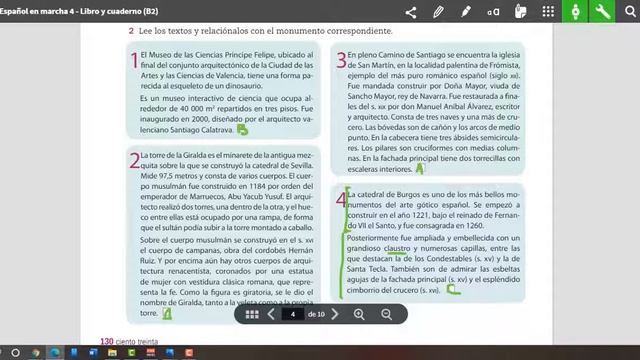Open search with the magnifier icon
The width and height of the screenshot is (640, 360).
click(x=630, y=11)
